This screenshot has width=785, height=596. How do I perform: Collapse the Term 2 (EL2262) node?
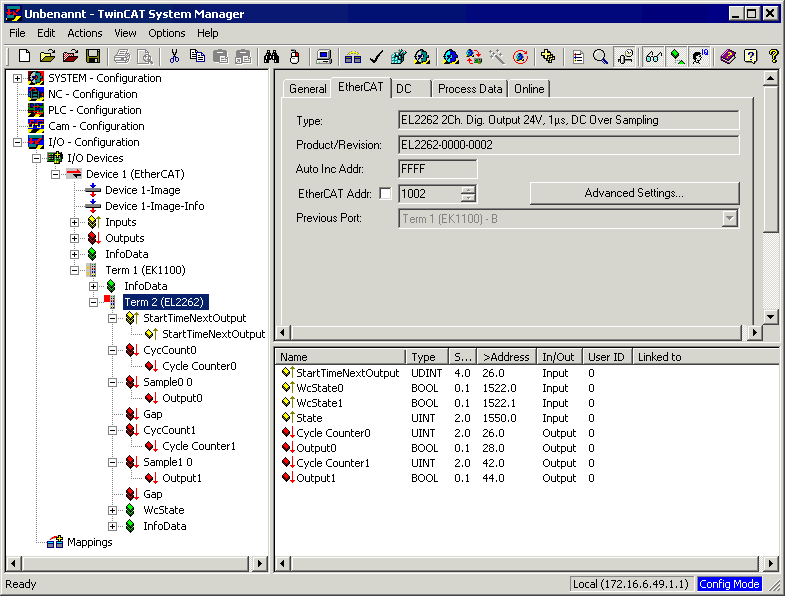[94, 303]
